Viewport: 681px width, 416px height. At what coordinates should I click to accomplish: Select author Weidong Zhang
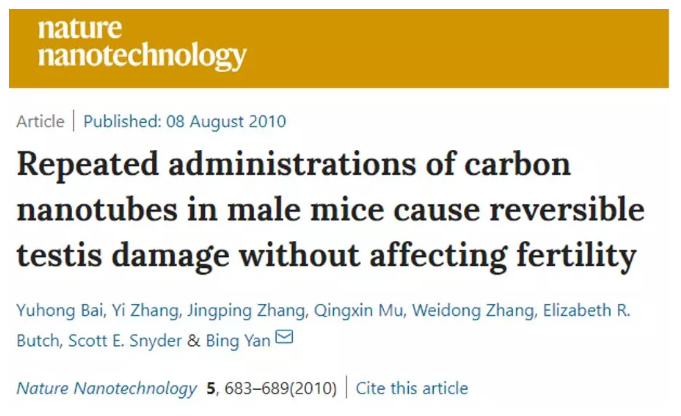[473, 310]
